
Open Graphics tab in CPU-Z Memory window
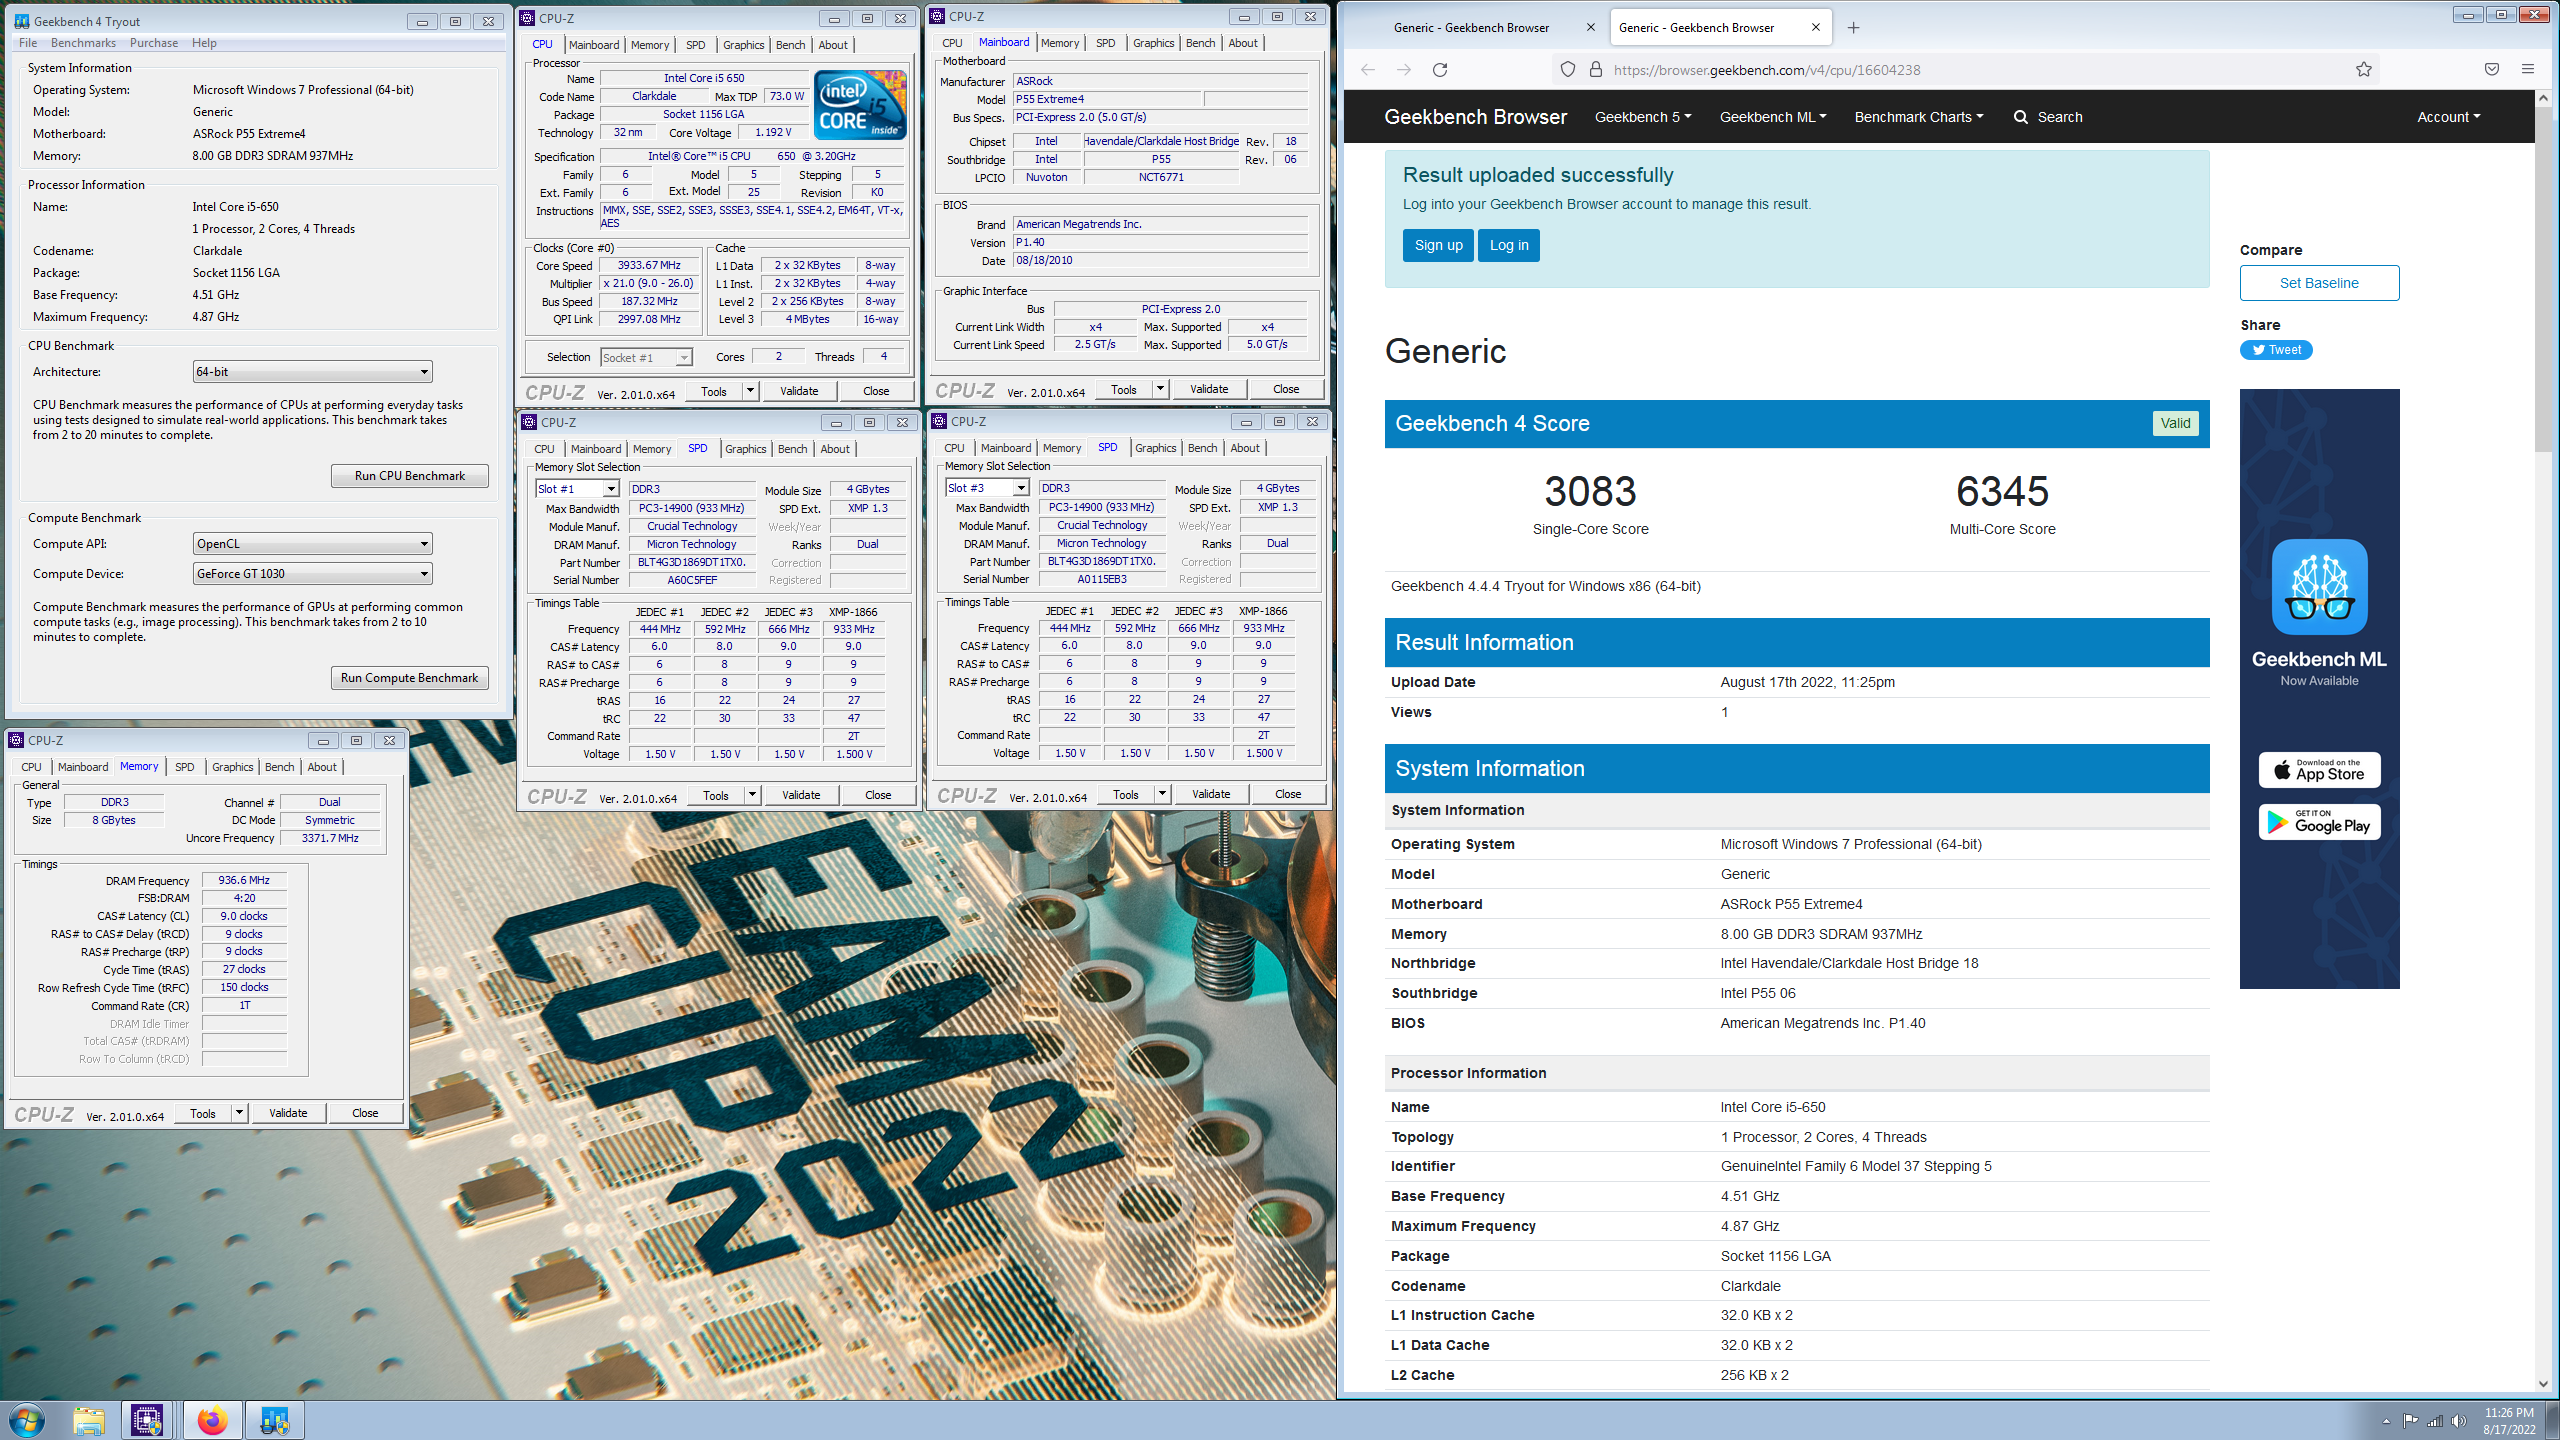click(232, 767)
